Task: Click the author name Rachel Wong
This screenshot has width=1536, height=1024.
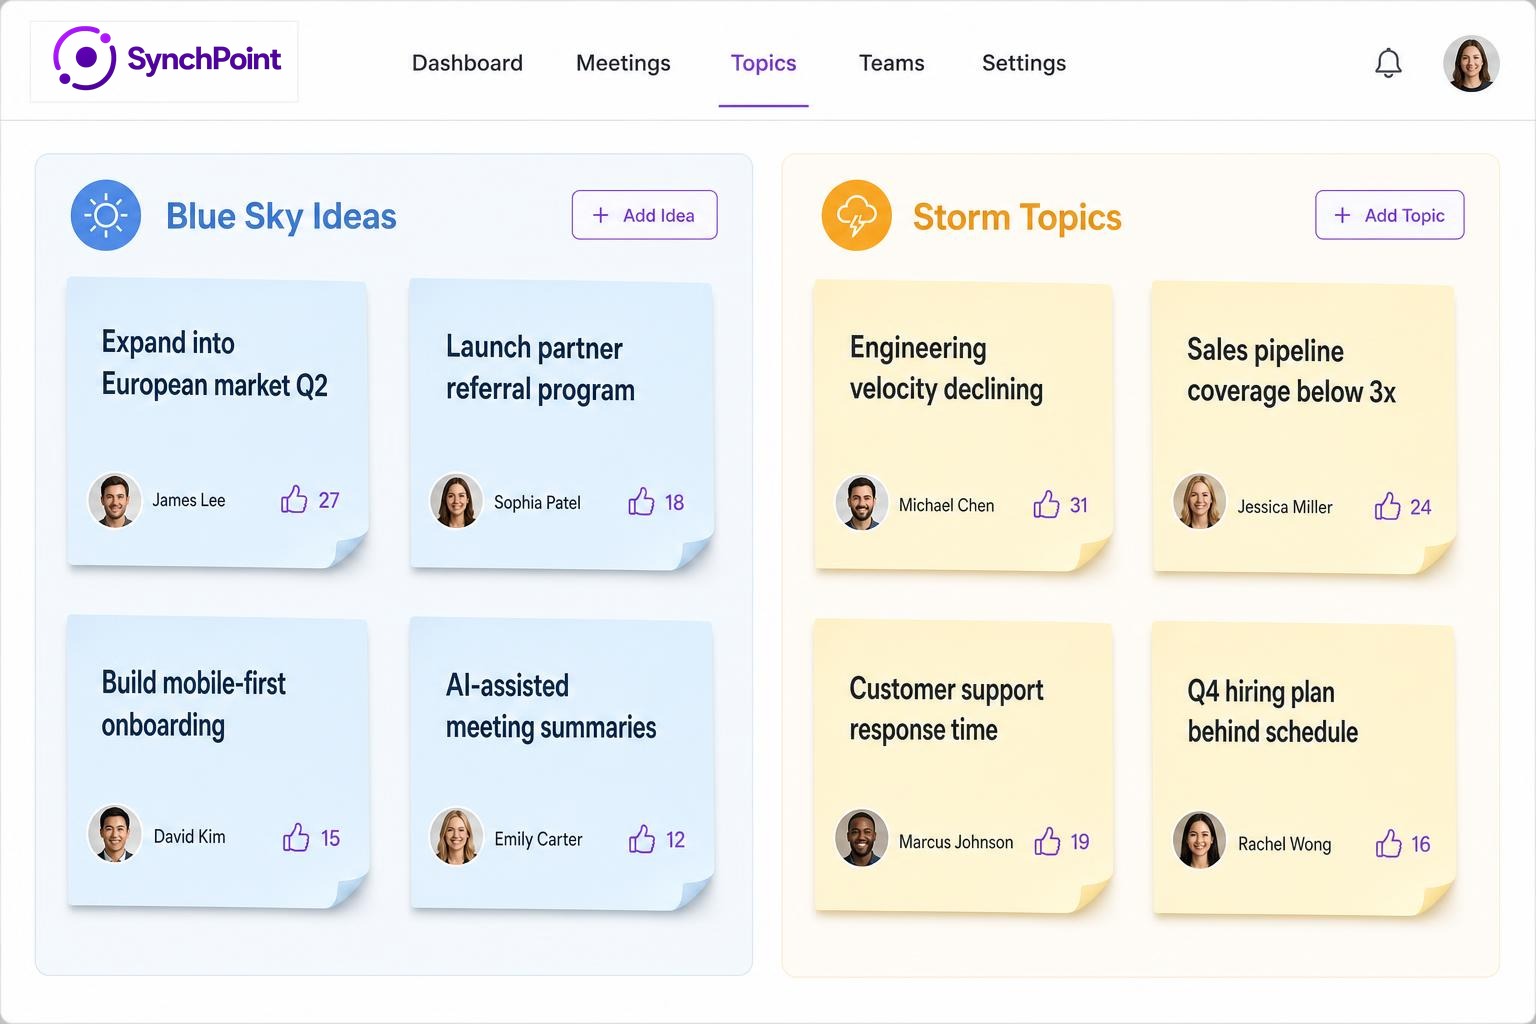Action: [1285, 844]
